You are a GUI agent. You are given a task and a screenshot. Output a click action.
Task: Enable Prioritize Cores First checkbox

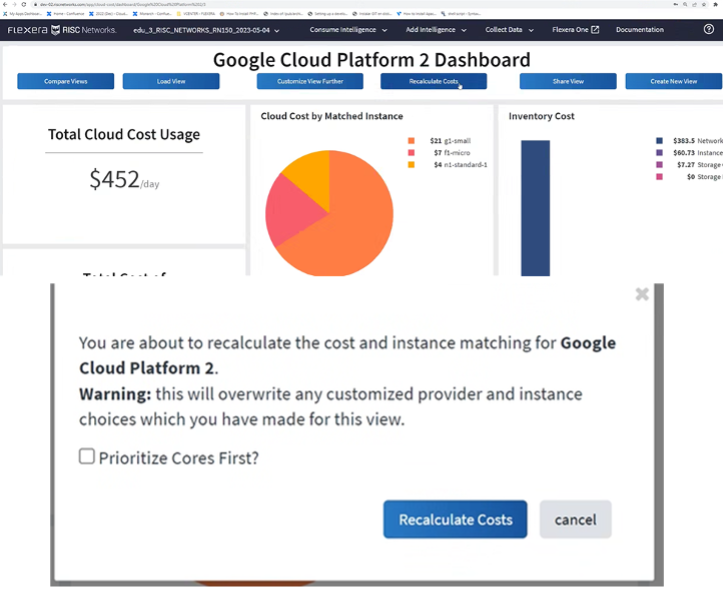tap(87, 457)
